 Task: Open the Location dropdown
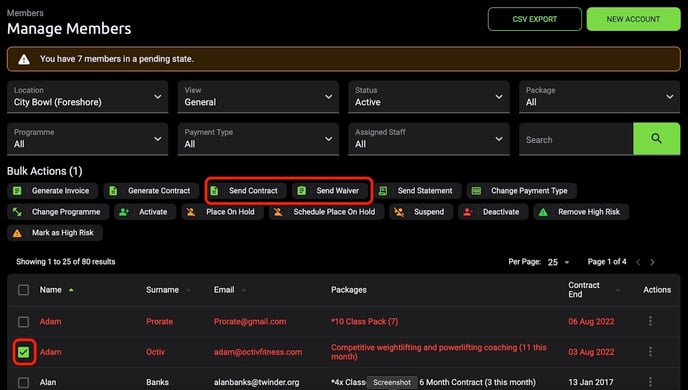coord(87,97)
